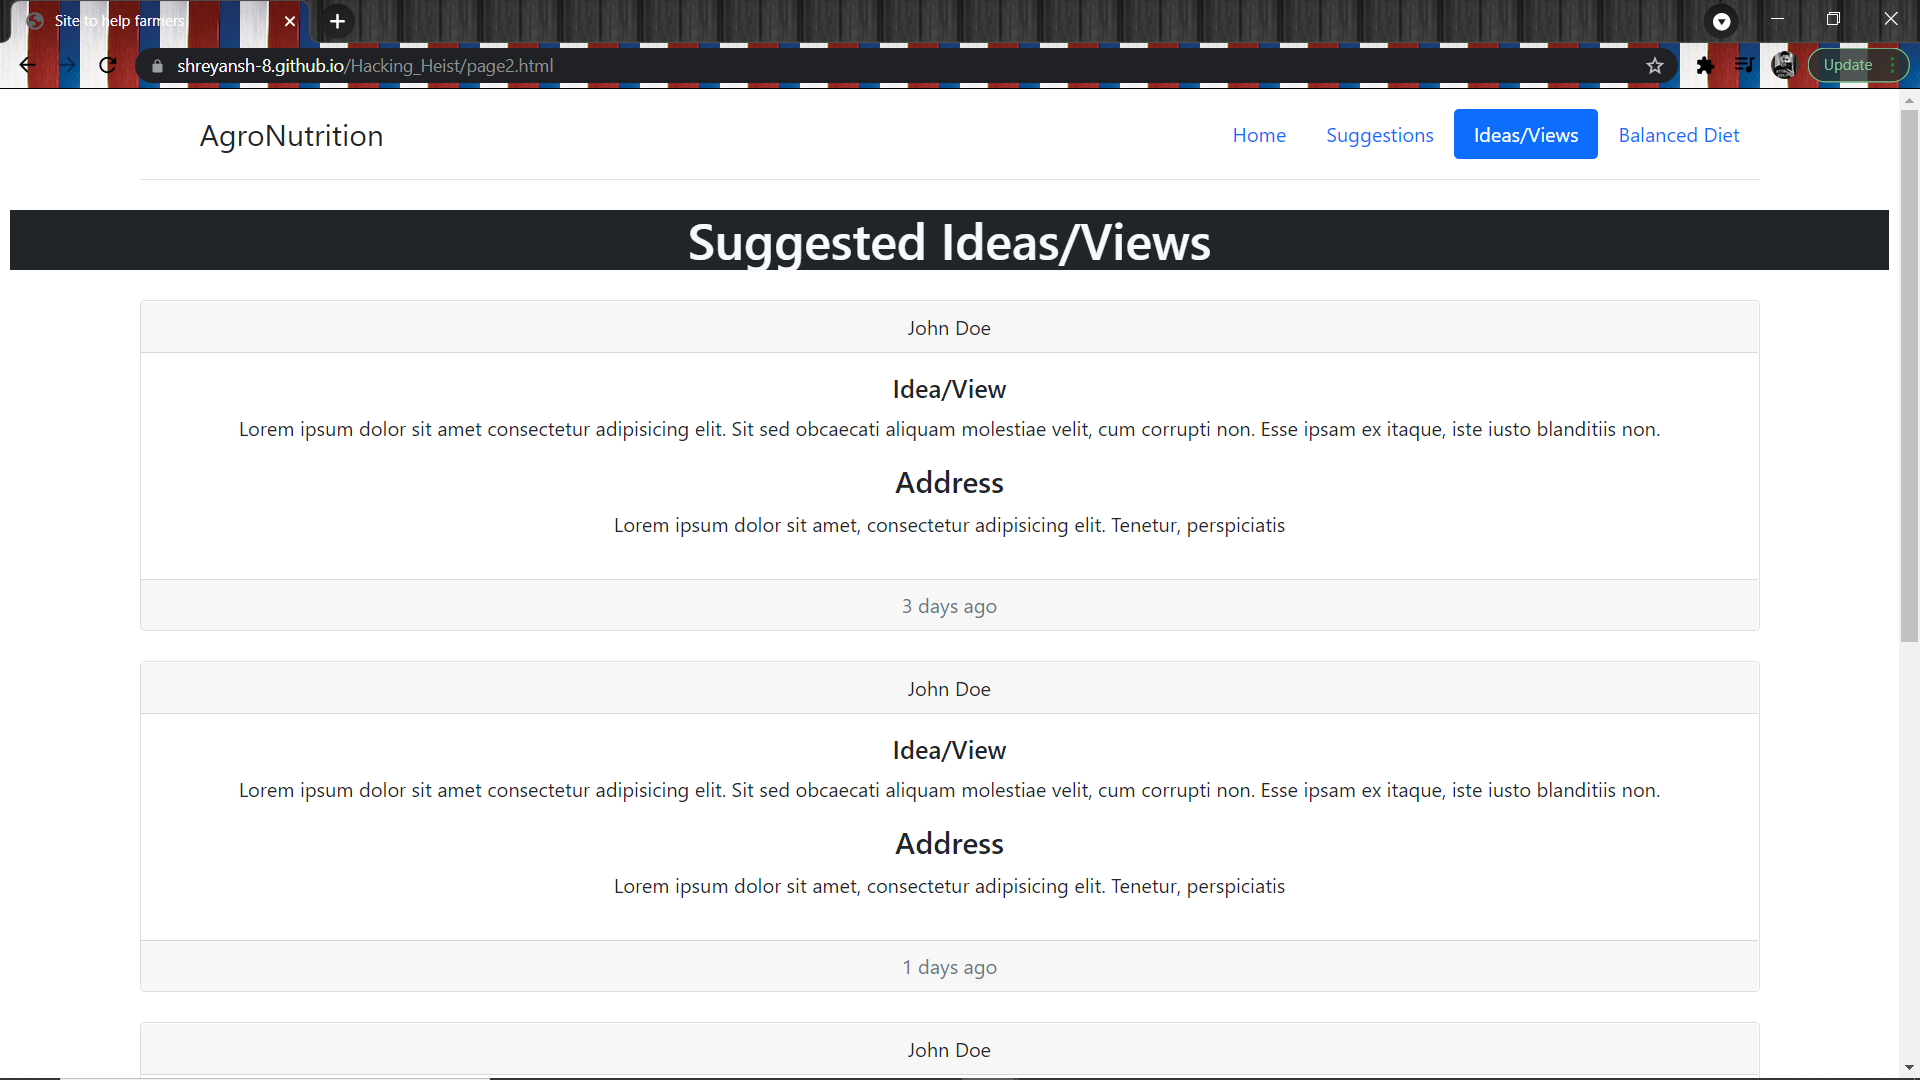Bookmark this page with star icon
Viewport: 1920px width, 1080px height.
tap(1655, 66)
